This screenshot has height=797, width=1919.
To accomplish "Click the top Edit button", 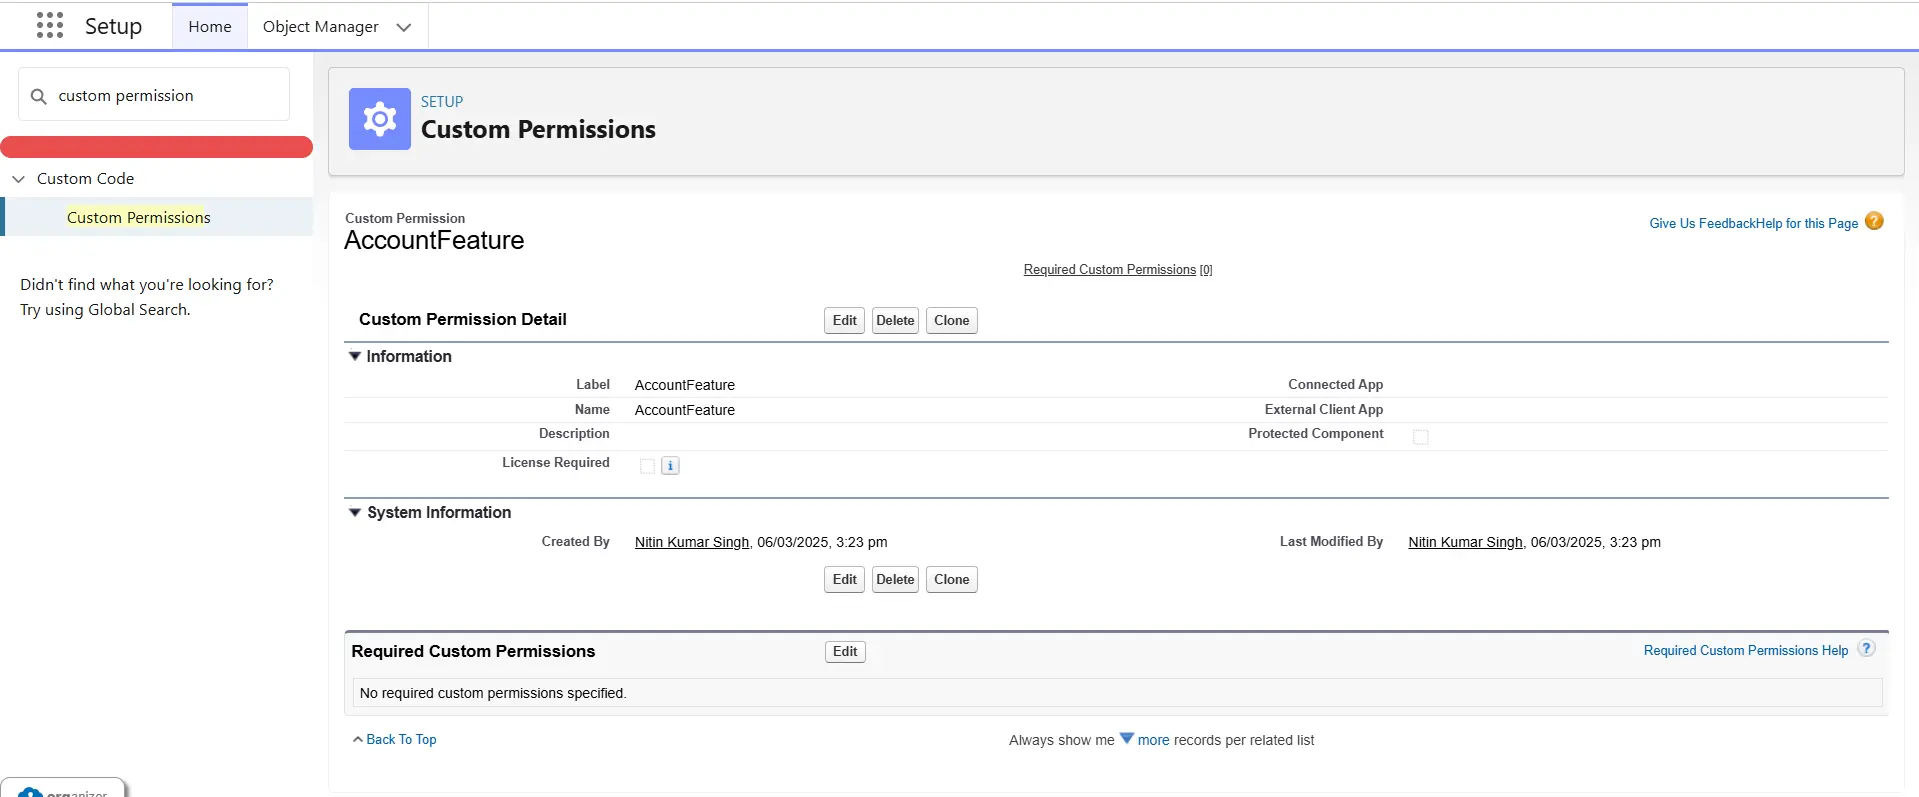I will [845, 320].
